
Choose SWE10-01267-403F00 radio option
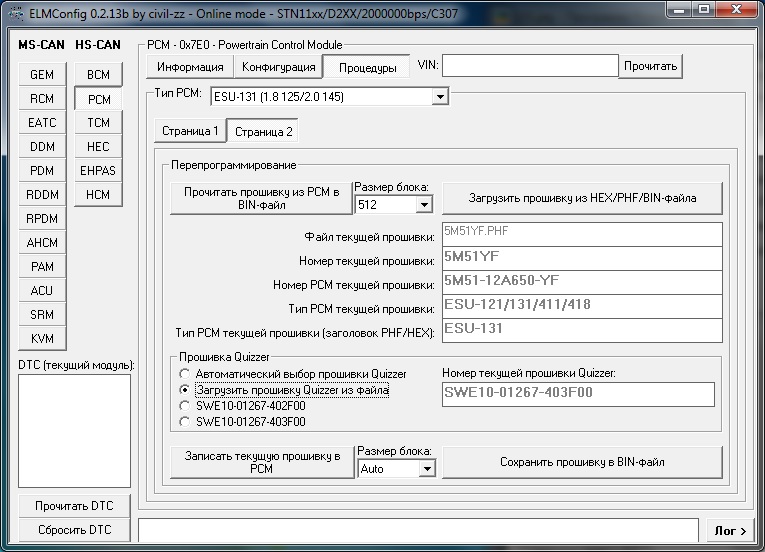coord(184,422)
